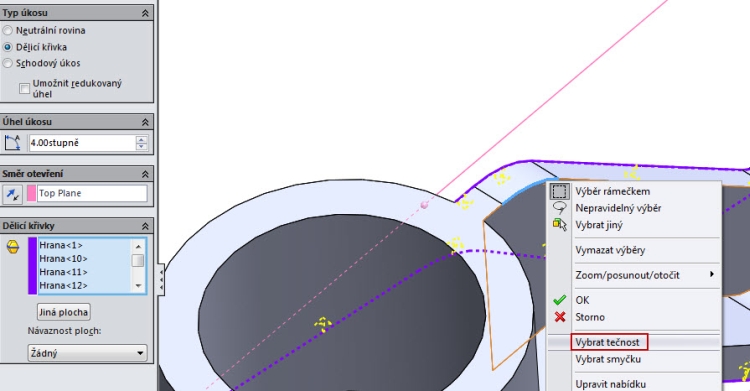Viewport: 750px width, 391px height.
Task: Click the box selection icon
Action: click(559, 191)
